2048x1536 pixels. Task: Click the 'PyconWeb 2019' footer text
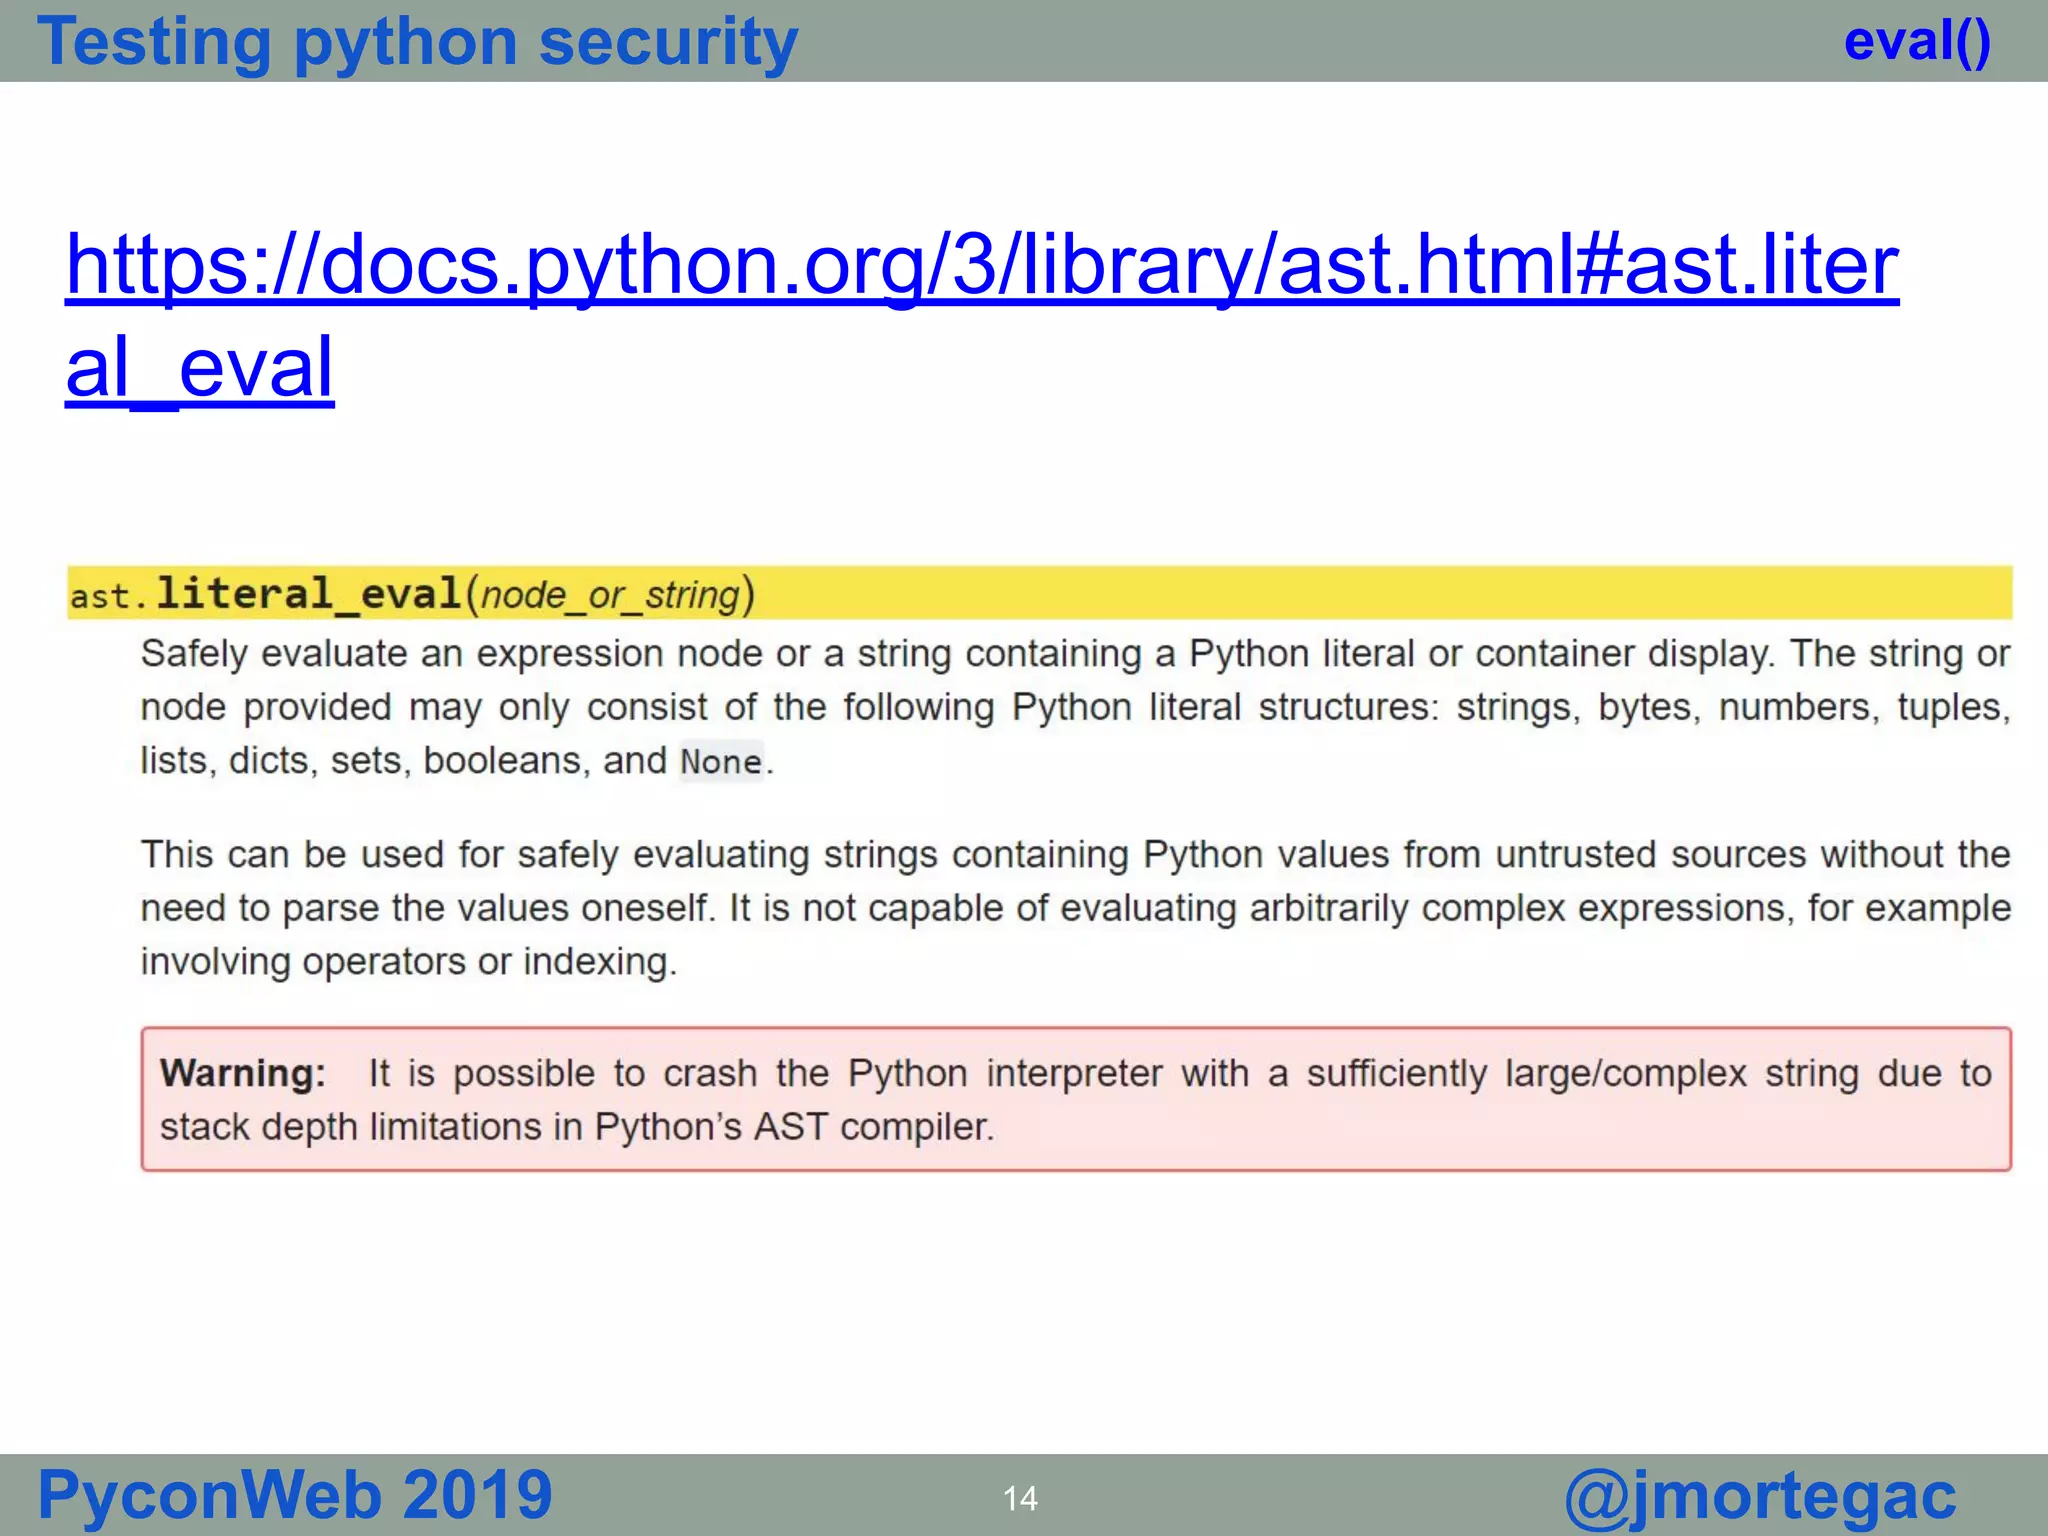pyautogui.click(x=294, y=1496)
